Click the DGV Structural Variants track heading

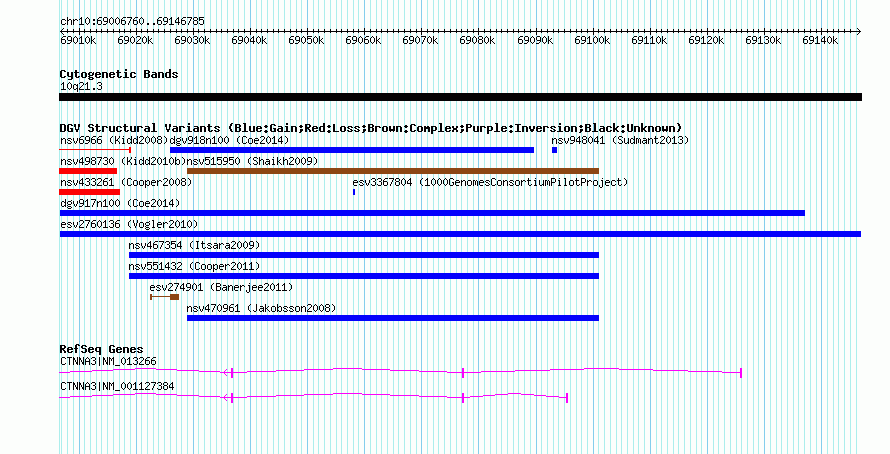tap(371, 128)
